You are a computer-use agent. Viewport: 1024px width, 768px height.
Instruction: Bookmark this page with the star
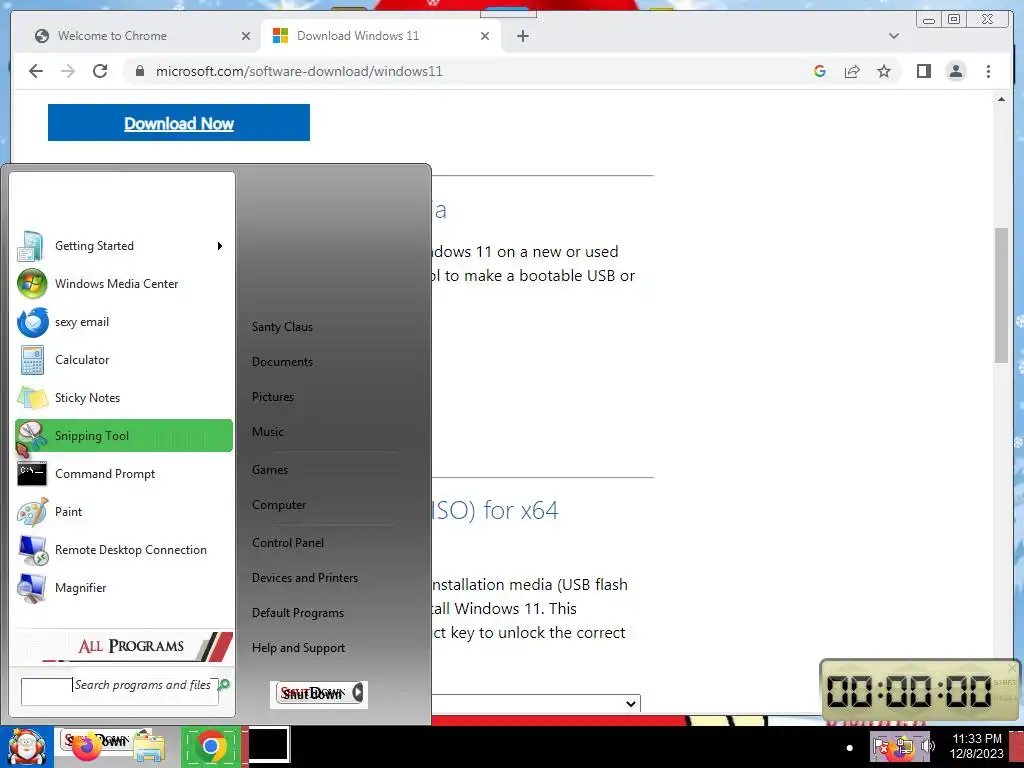(x=884, y=71)
